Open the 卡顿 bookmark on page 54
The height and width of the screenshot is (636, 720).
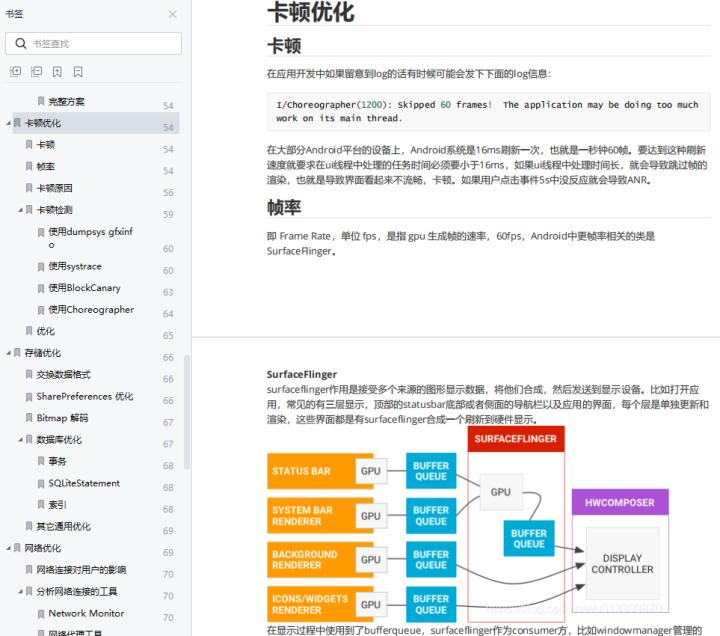click(45, 145)
